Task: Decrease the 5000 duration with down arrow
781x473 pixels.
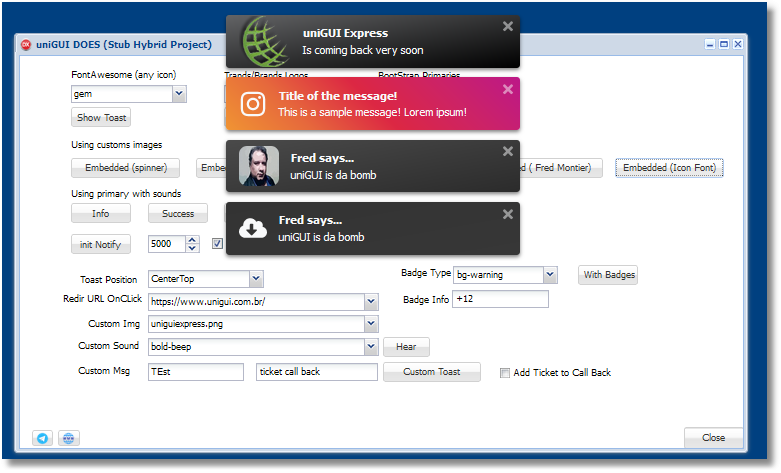Action: point(192,248)
